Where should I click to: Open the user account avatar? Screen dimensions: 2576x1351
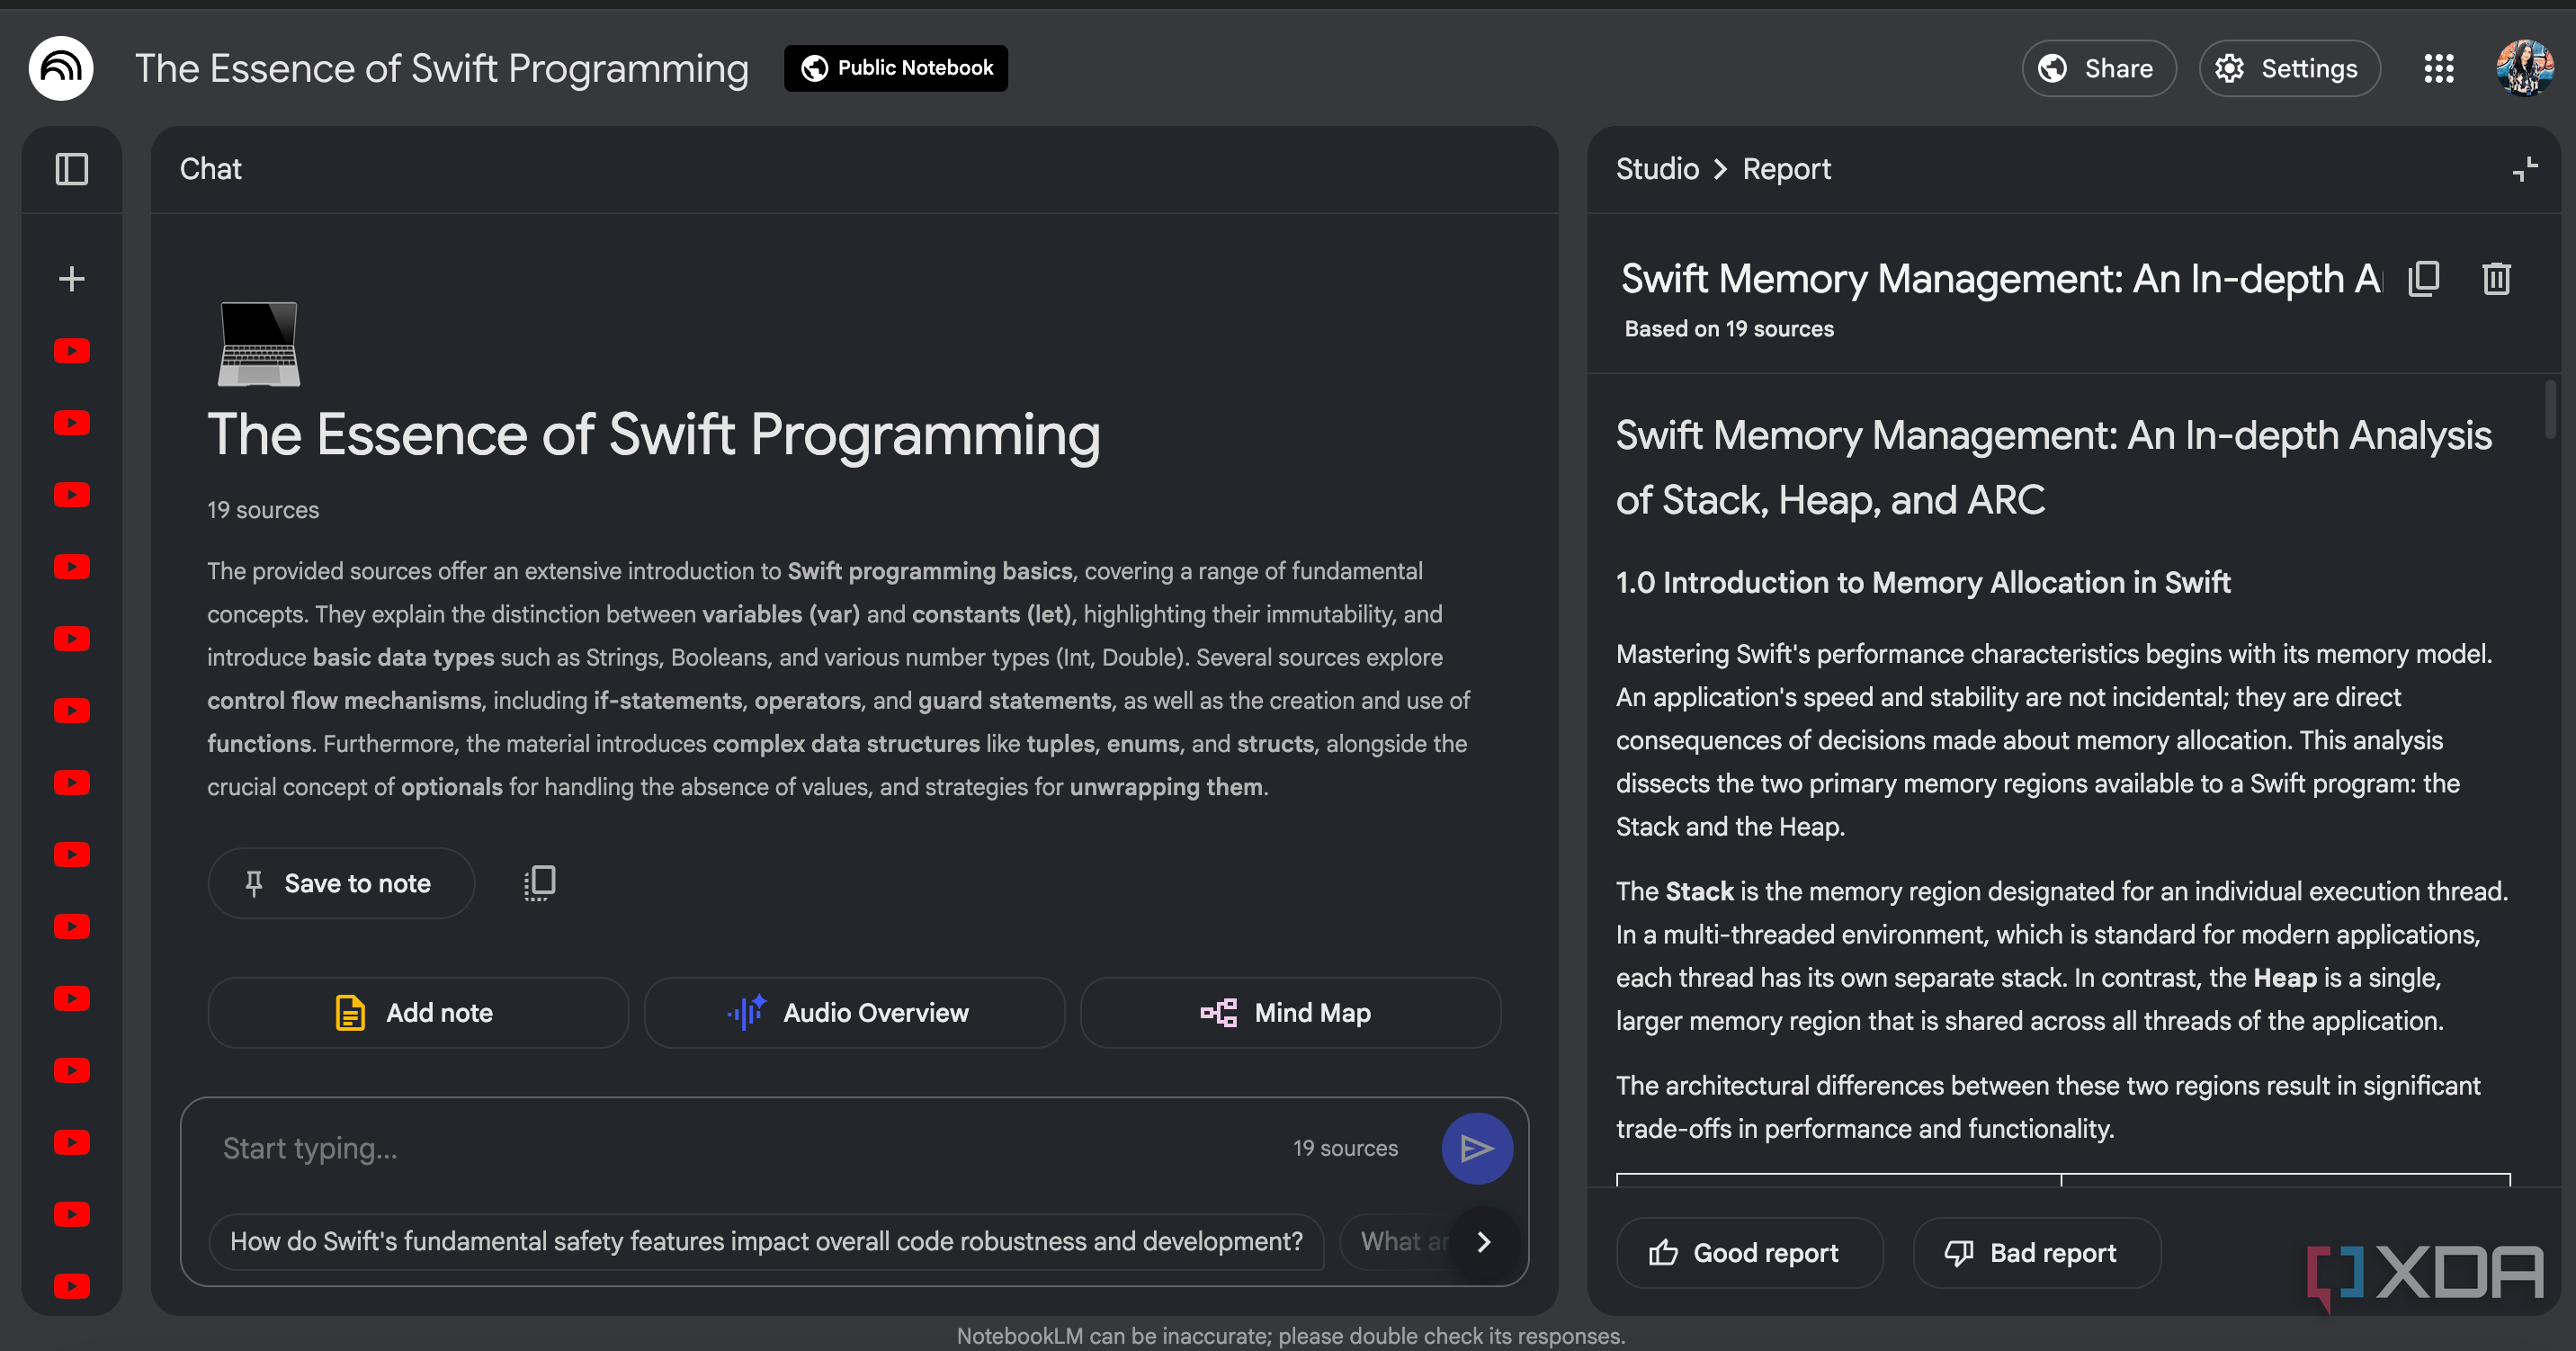tap(2524, 68)
